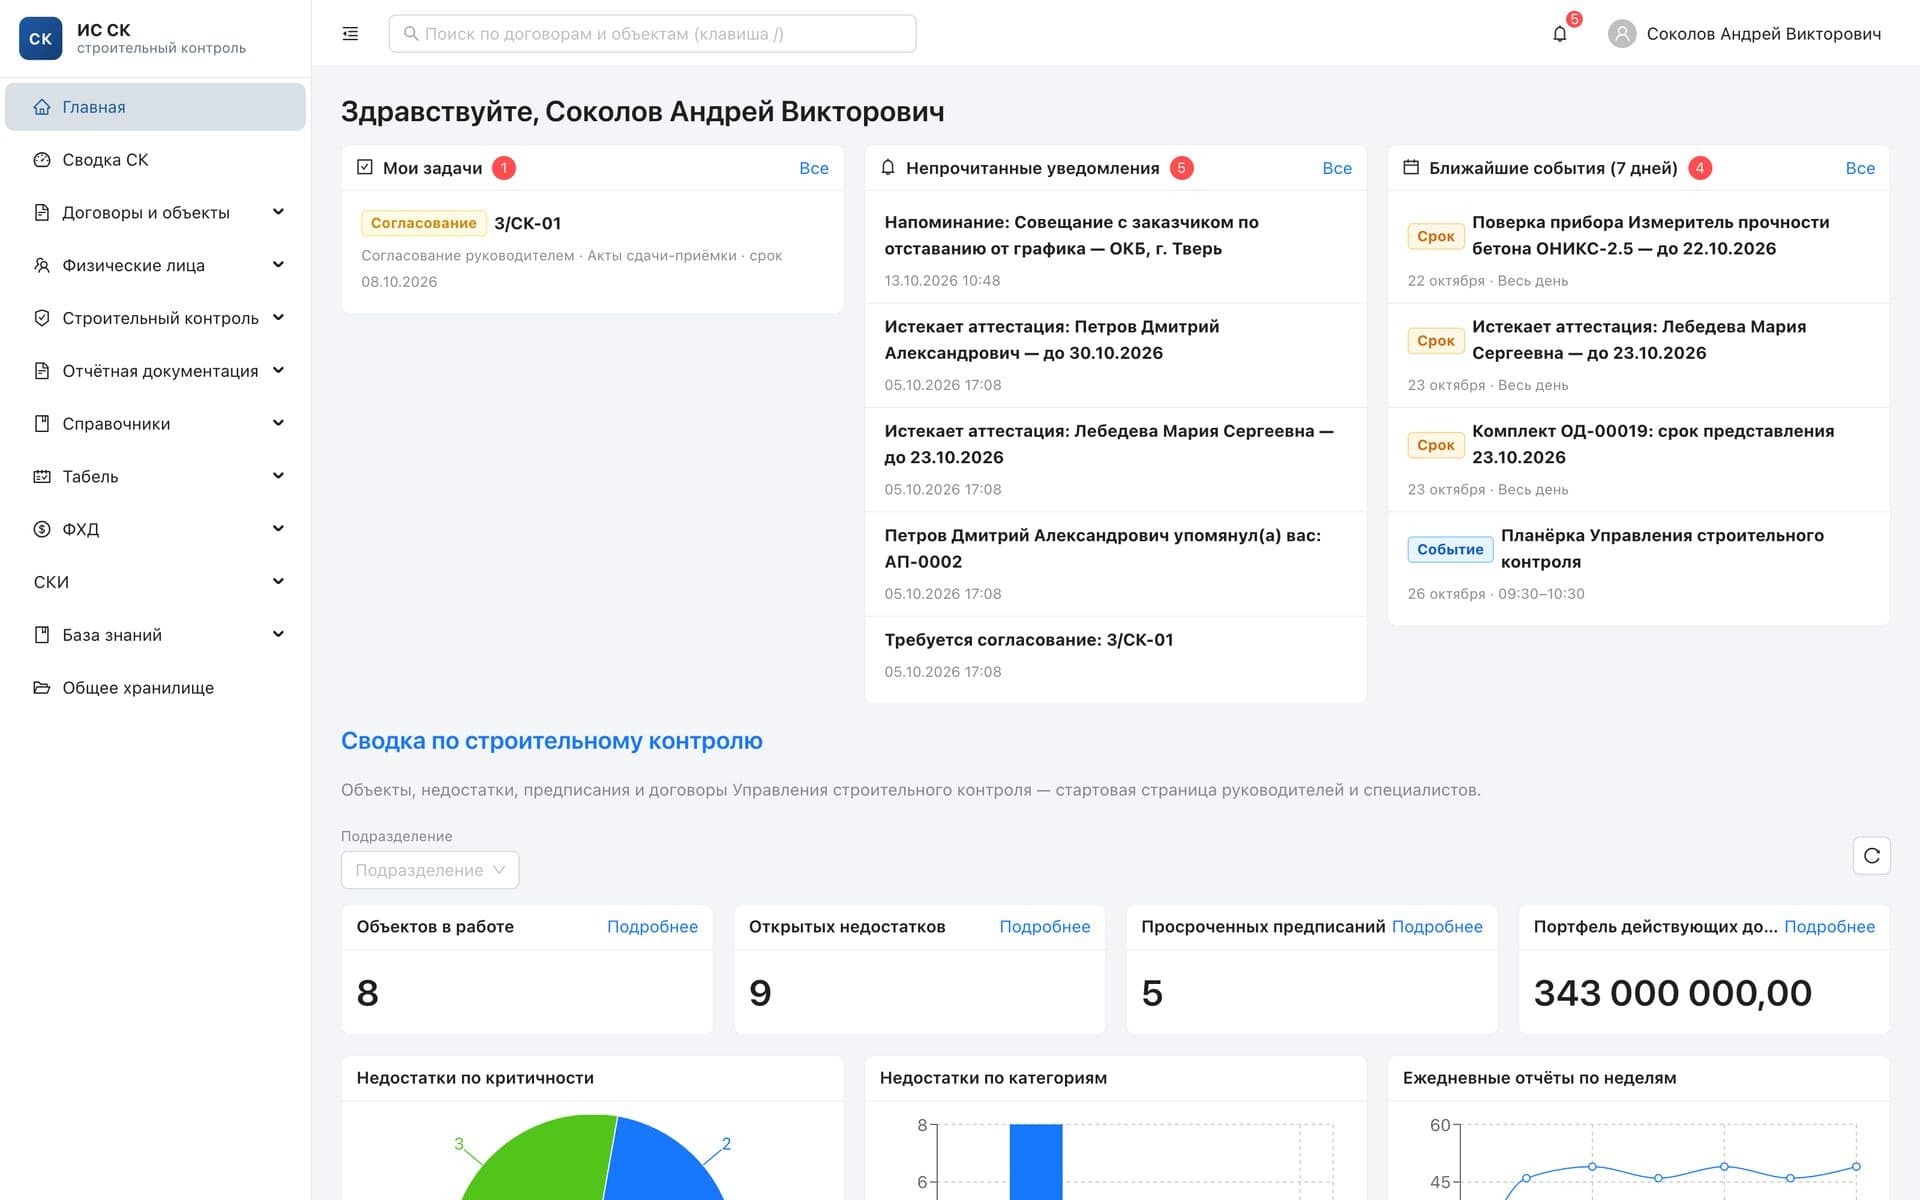Open Подробнее for Объектов в работе
The height and width of the screenshot is (1200, 1920).
652,927
